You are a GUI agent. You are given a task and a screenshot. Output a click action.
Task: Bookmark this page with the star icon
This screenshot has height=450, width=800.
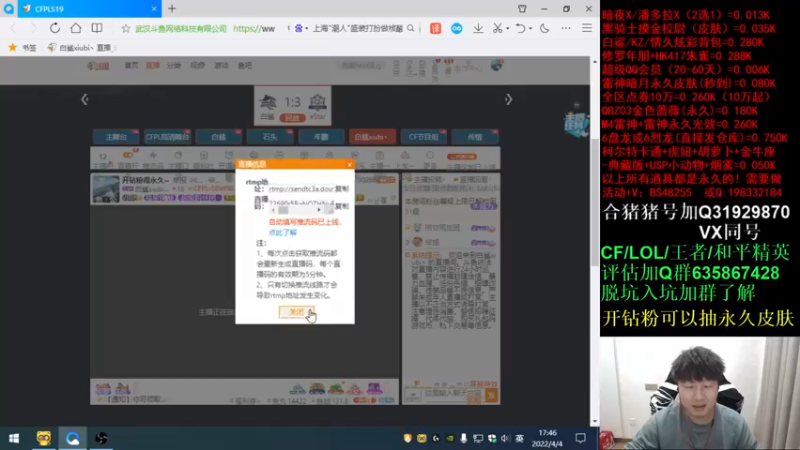coord(126,29)
